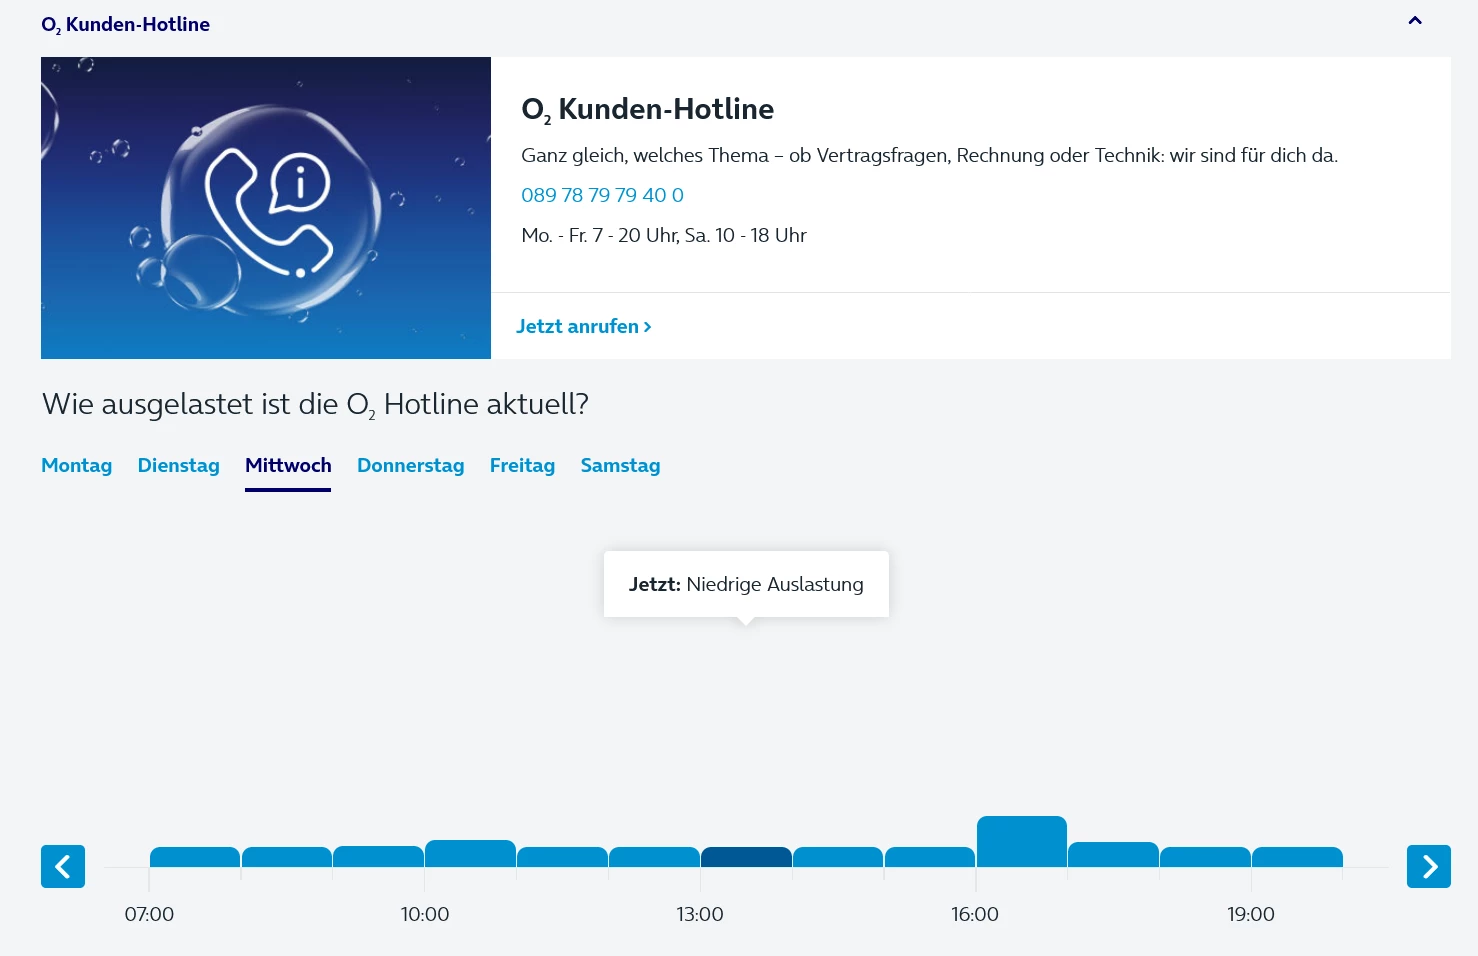Select the Mittwoch tab
Screen dimensions: 1478x956
click(288, 465)
